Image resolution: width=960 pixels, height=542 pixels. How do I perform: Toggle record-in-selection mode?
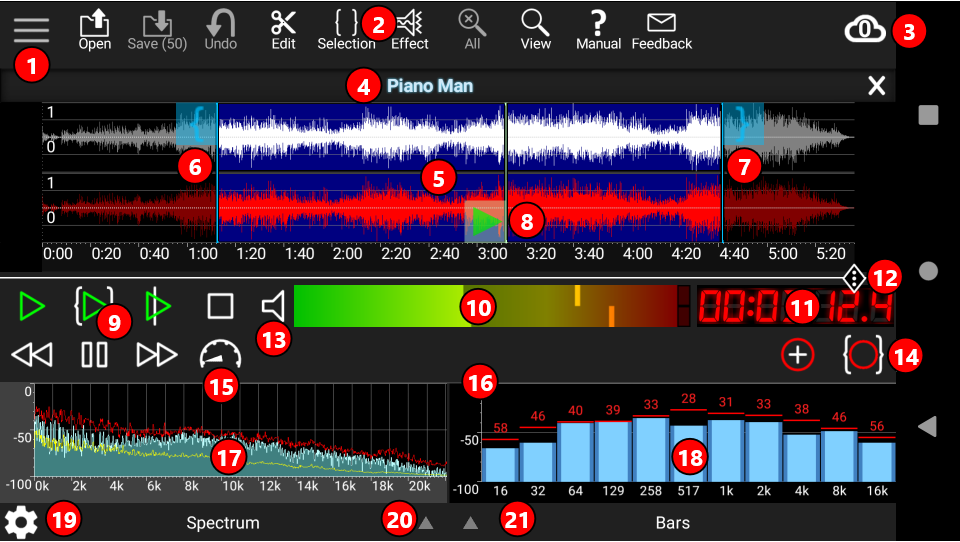pos(862,354)
